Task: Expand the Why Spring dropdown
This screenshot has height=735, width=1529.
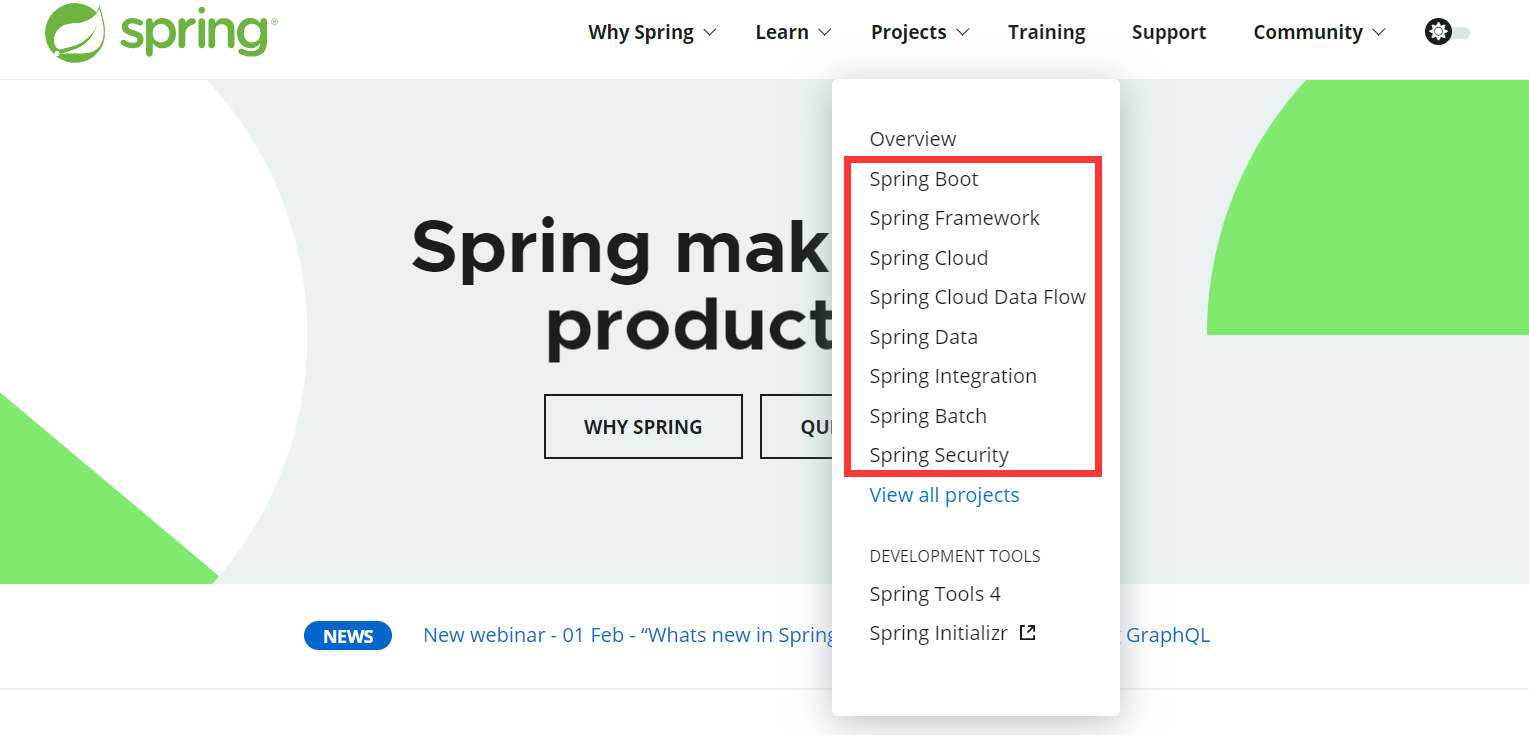Action: coord(652,32)
